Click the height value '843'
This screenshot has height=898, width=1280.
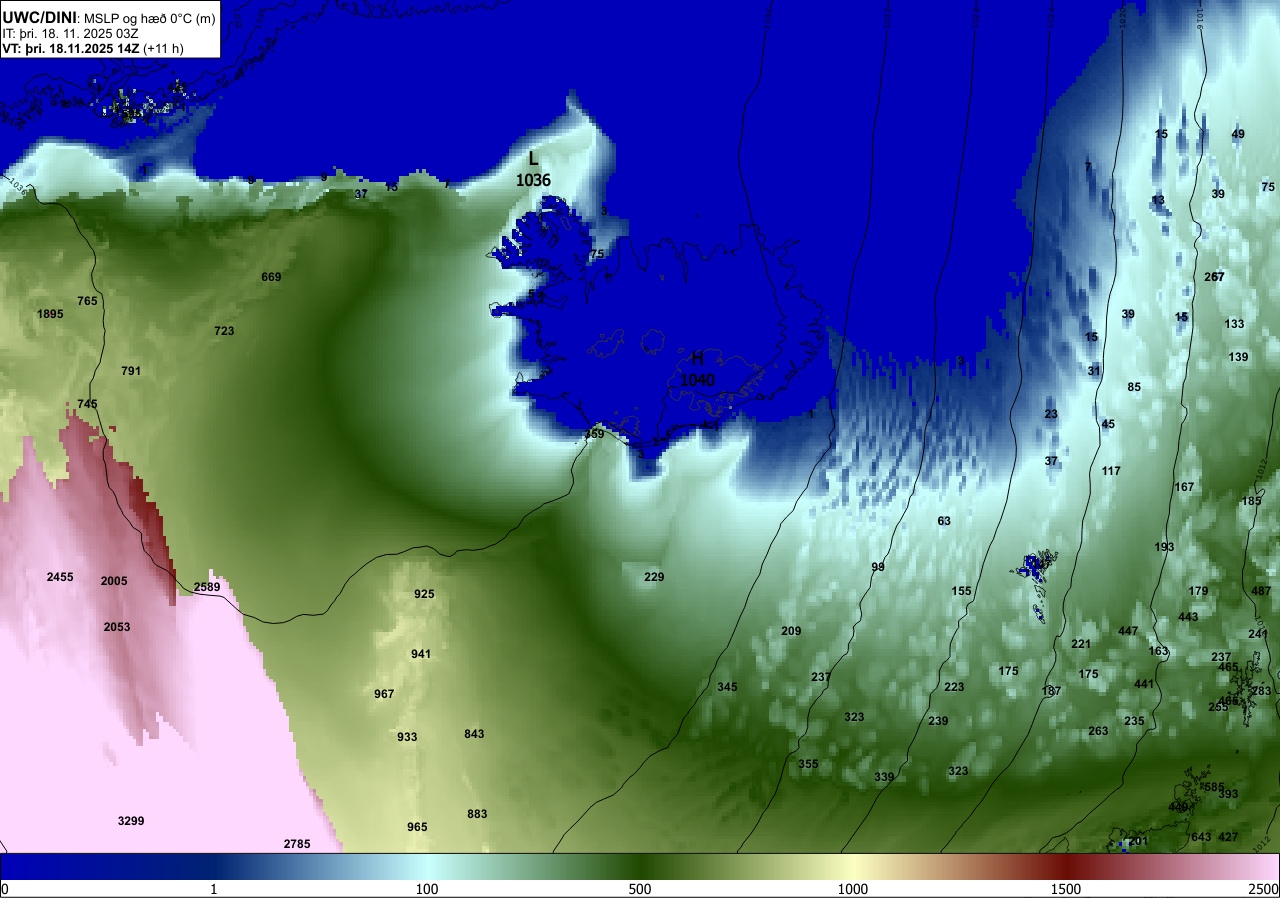pos(474,734)
